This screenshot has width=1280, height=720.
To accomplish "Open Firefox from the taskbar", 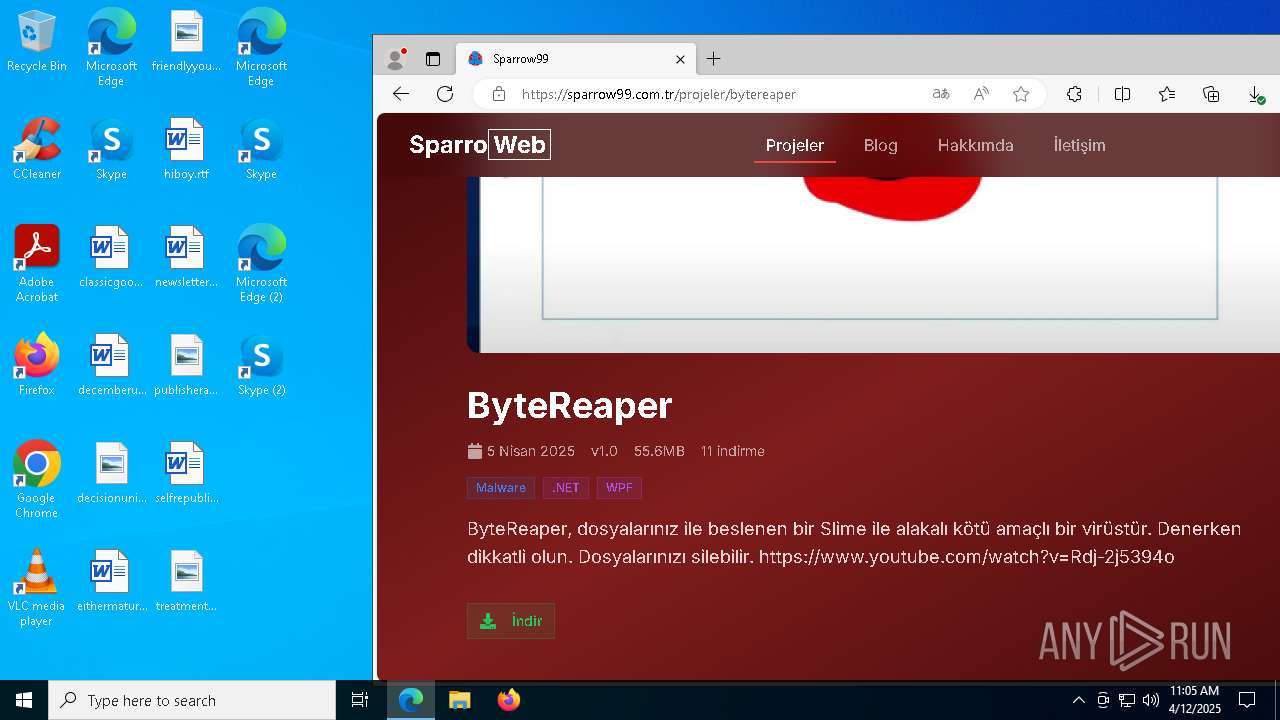I will click(508, 700).
